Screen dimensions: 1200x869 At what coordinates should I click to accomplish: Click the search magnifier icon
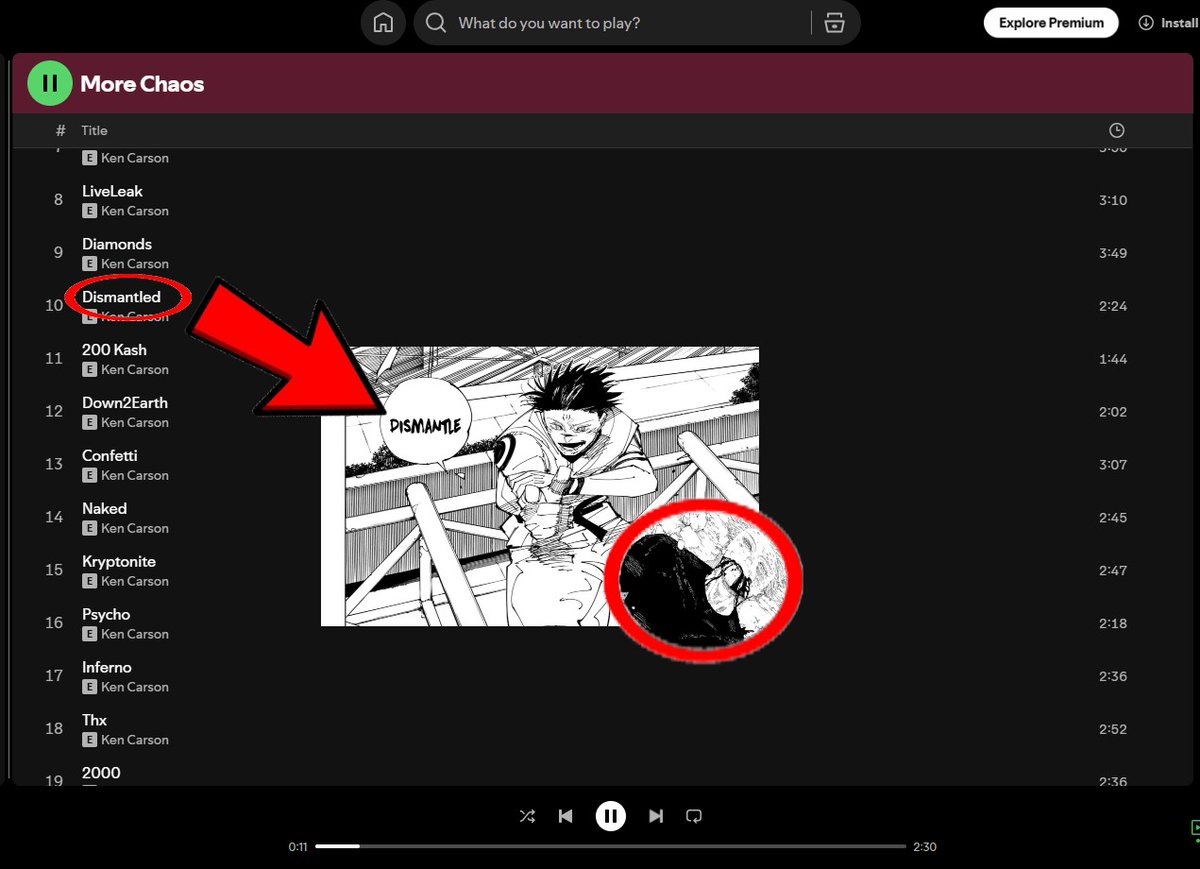coord(436,23)
